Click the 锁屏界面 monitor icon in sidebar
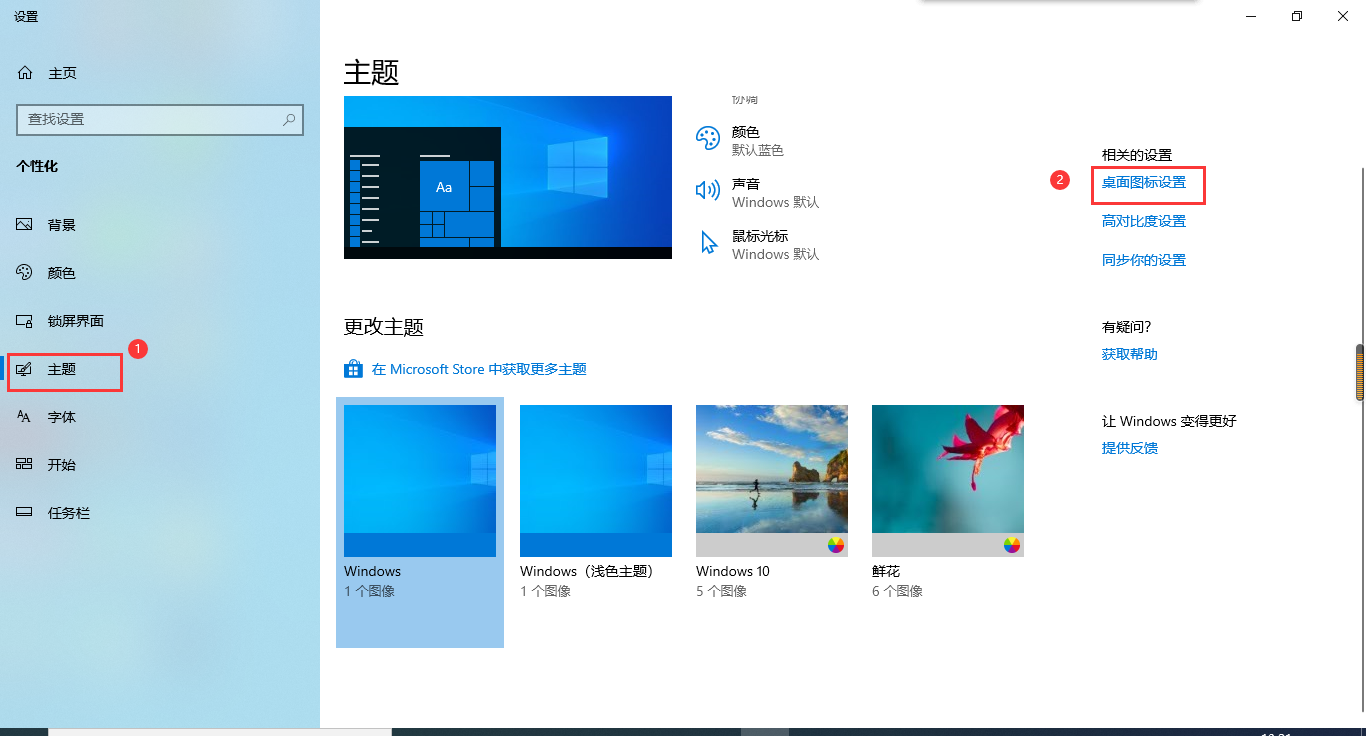1366x736 pixels. point(25,321)
